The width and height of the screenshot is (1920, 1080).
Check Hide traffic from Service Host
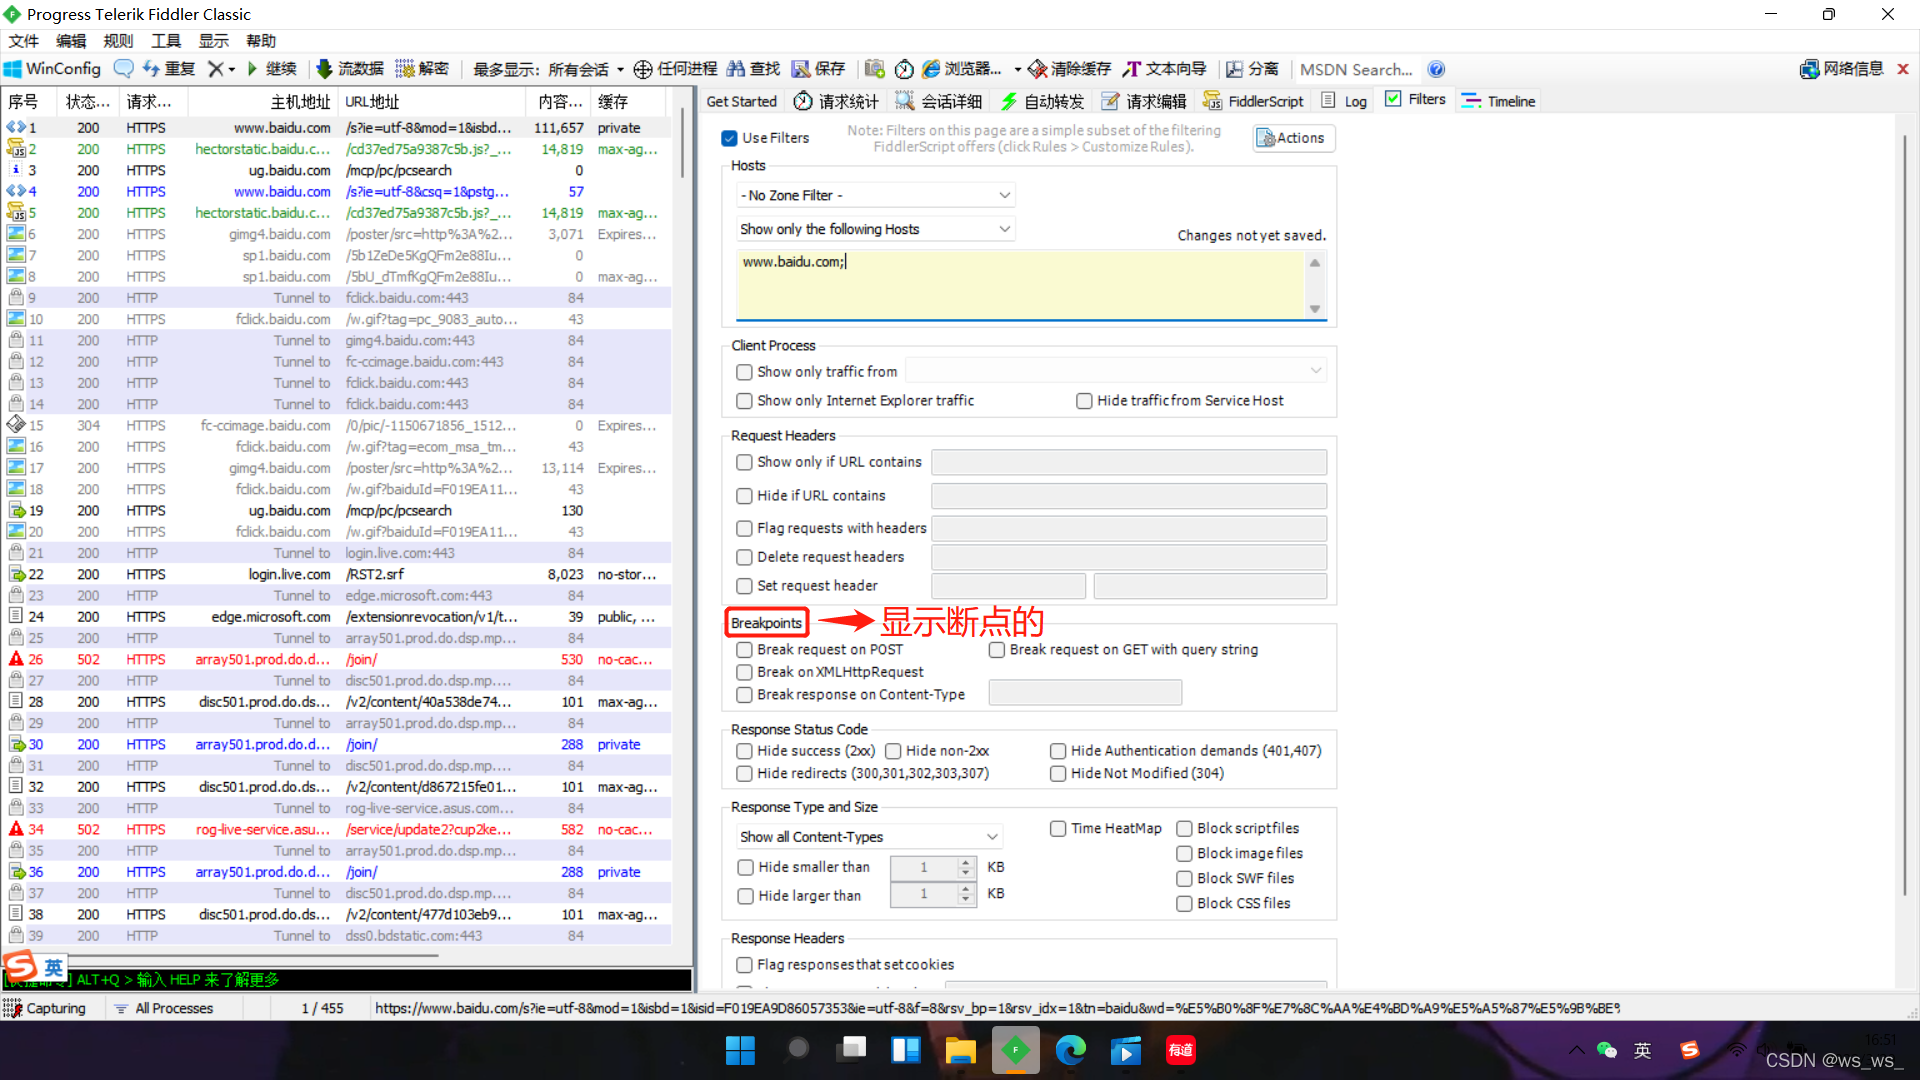pyautogui.click(x=1084, y=401)
